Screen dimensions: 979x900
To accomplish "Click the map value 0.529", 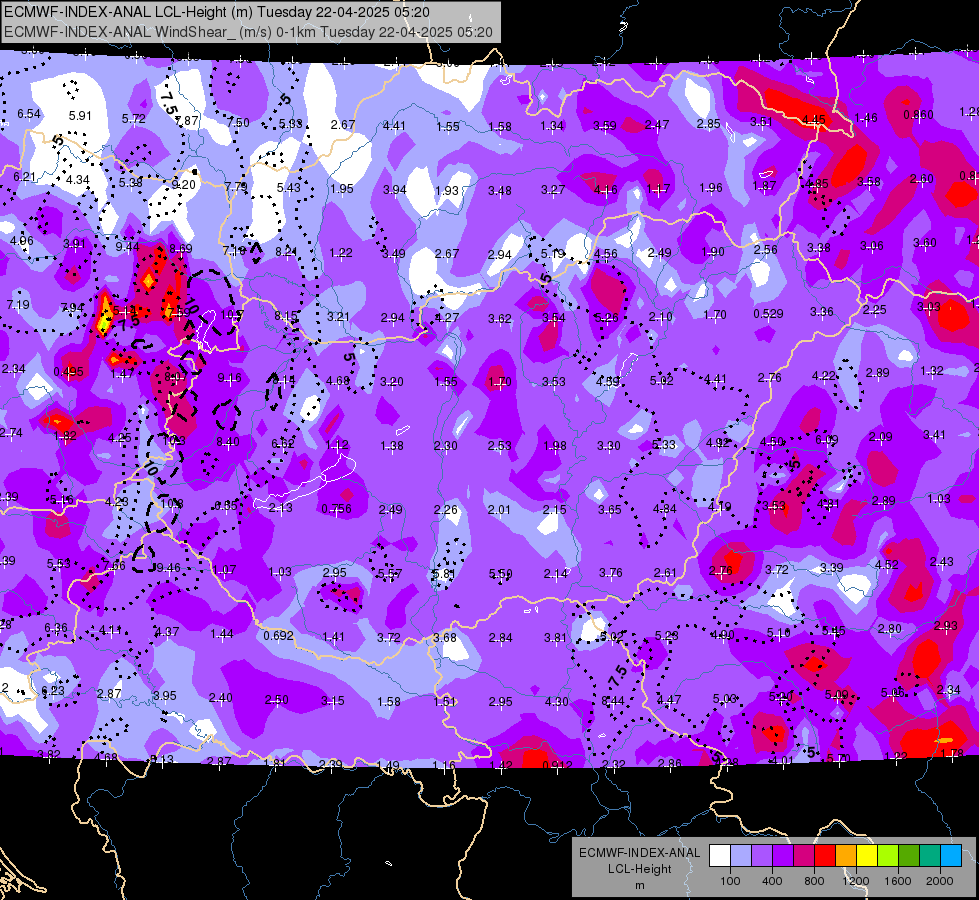I will 769,313.
